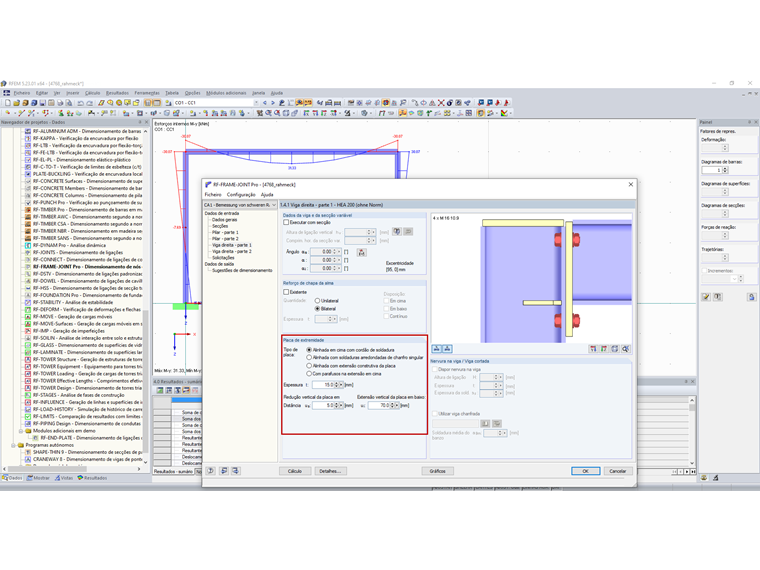Collapse Módulos adicionais em demo tree node
This screenshot has height=570, width=760.
point(21,430)
